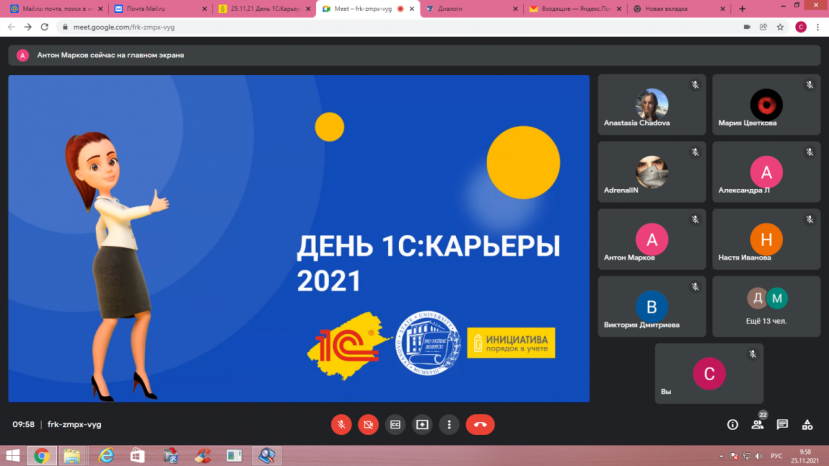Click Александра Л avatar tile
Viewport: 829px width, 466px height.
coord(766,172)
